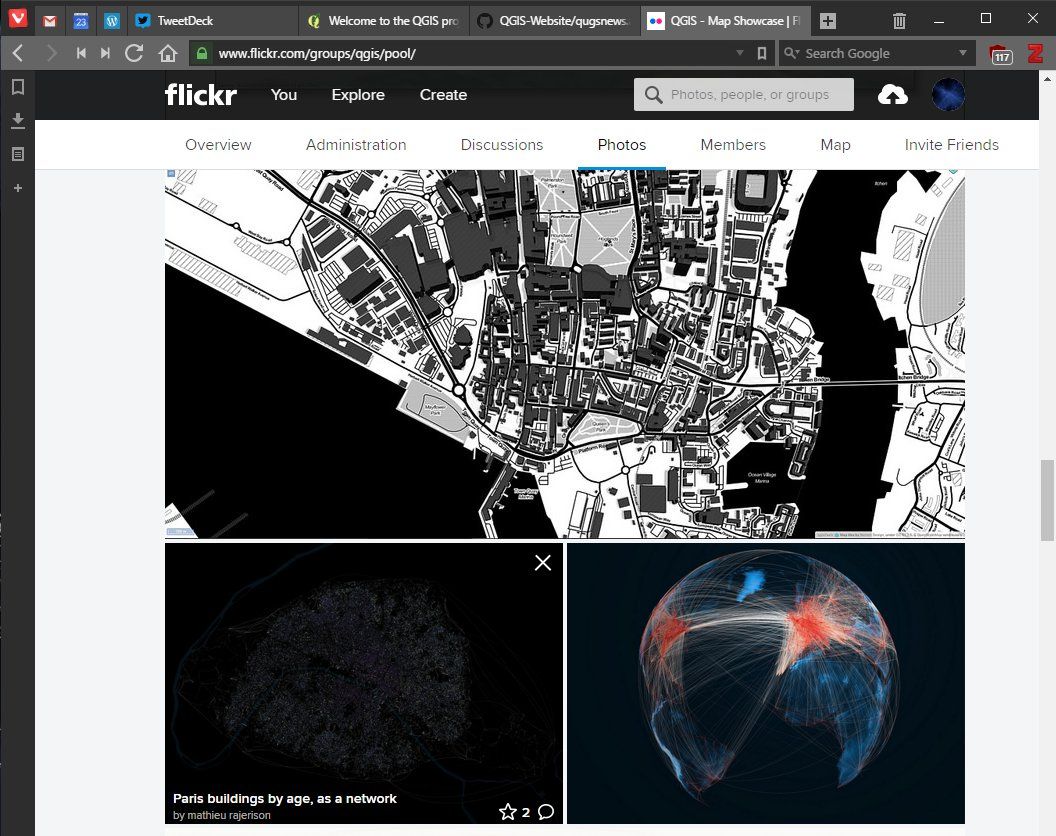Dismiss the Paris buildings photo with X
The width and height of the screenshot is (1056, 836).
click(x=543, y=562)
